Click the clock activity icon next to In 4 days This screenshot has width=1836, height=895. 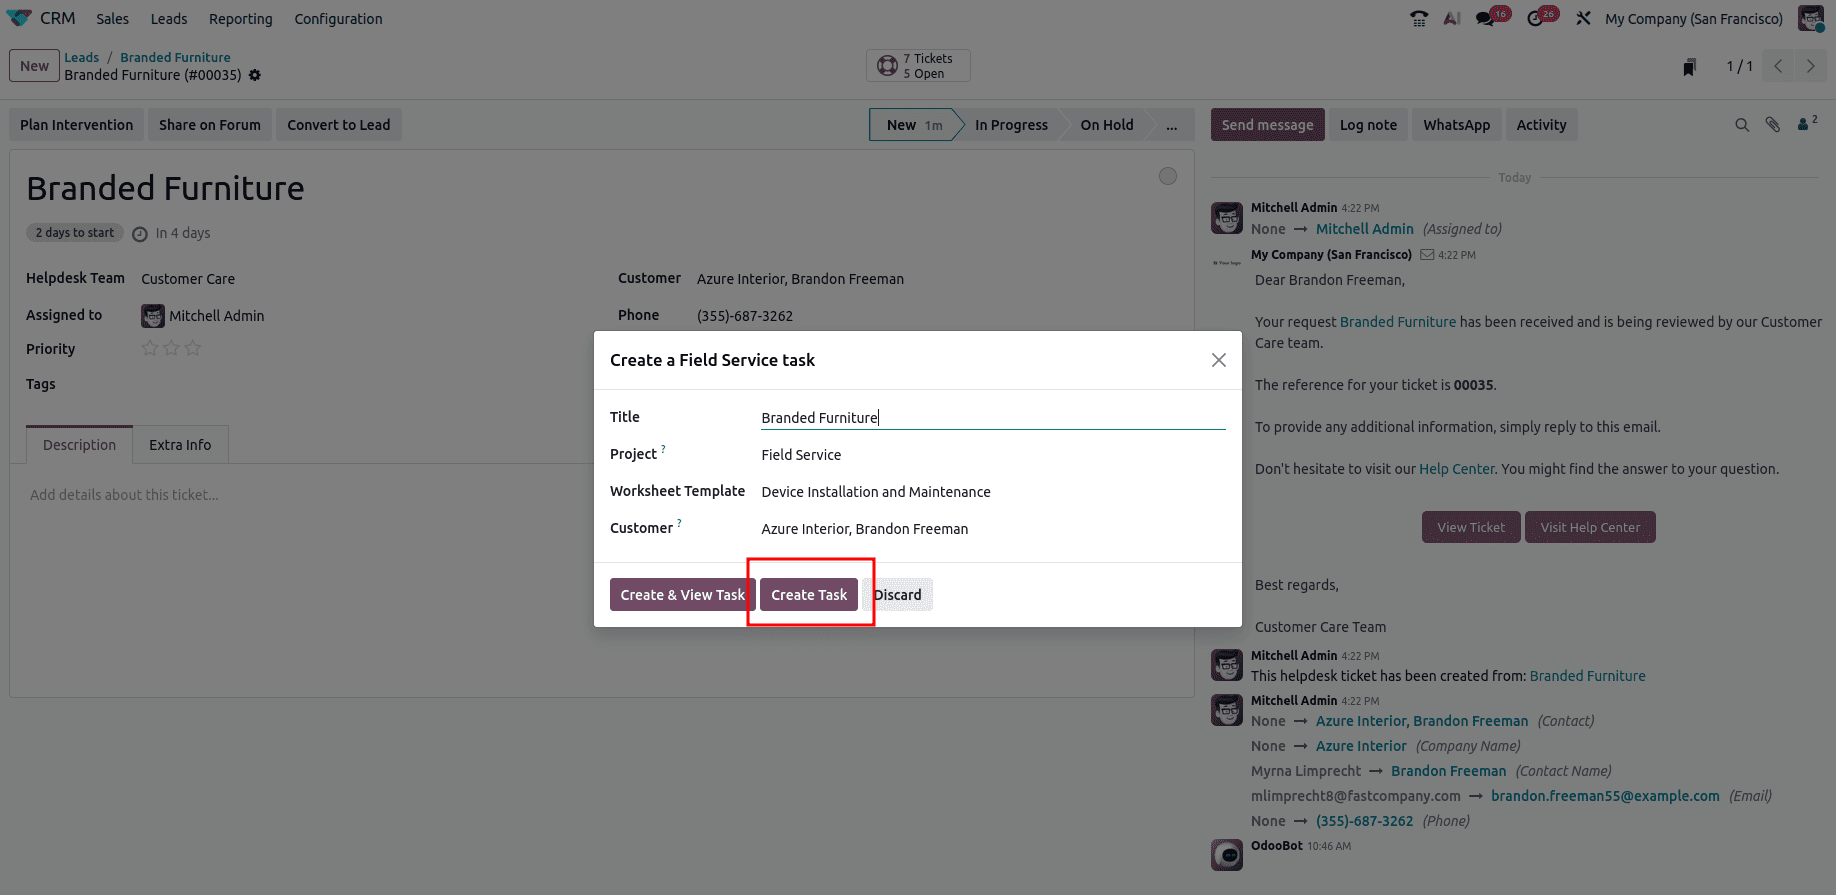(x=140, y=234)
